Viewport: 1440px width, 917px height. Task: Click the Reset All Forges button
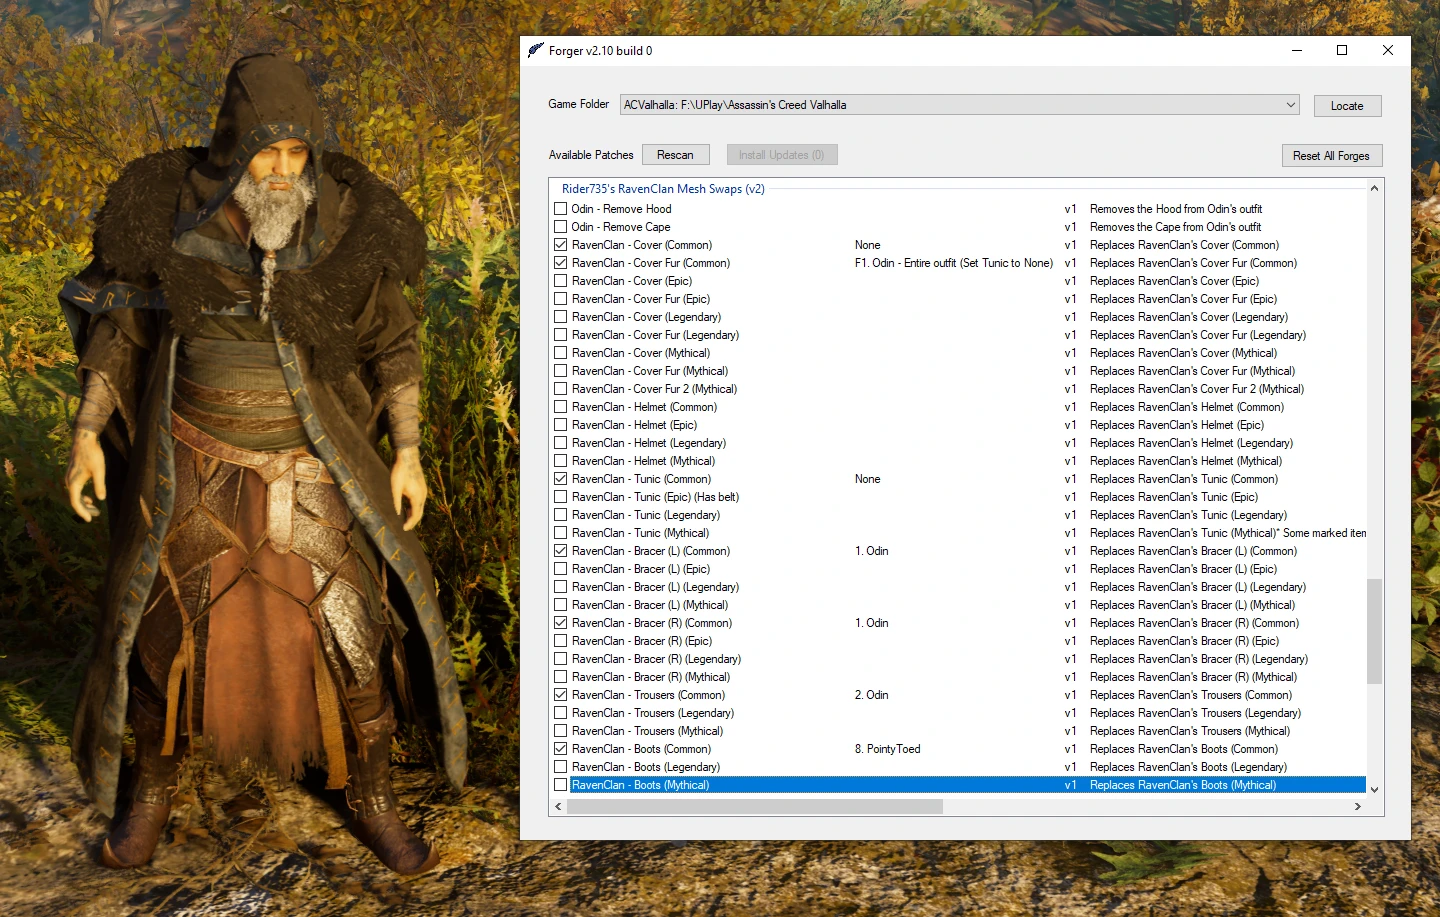click(1331, 156)
